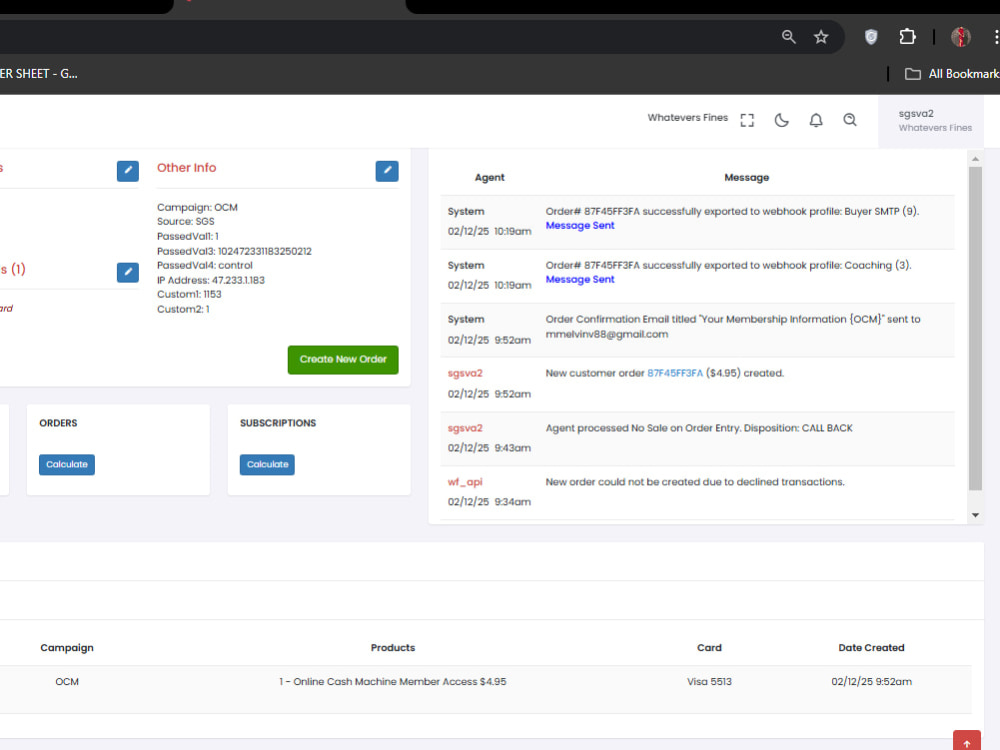Click the Source: SGS info line
This screenshot has height=750, width=1000.
tap(186, 221)
